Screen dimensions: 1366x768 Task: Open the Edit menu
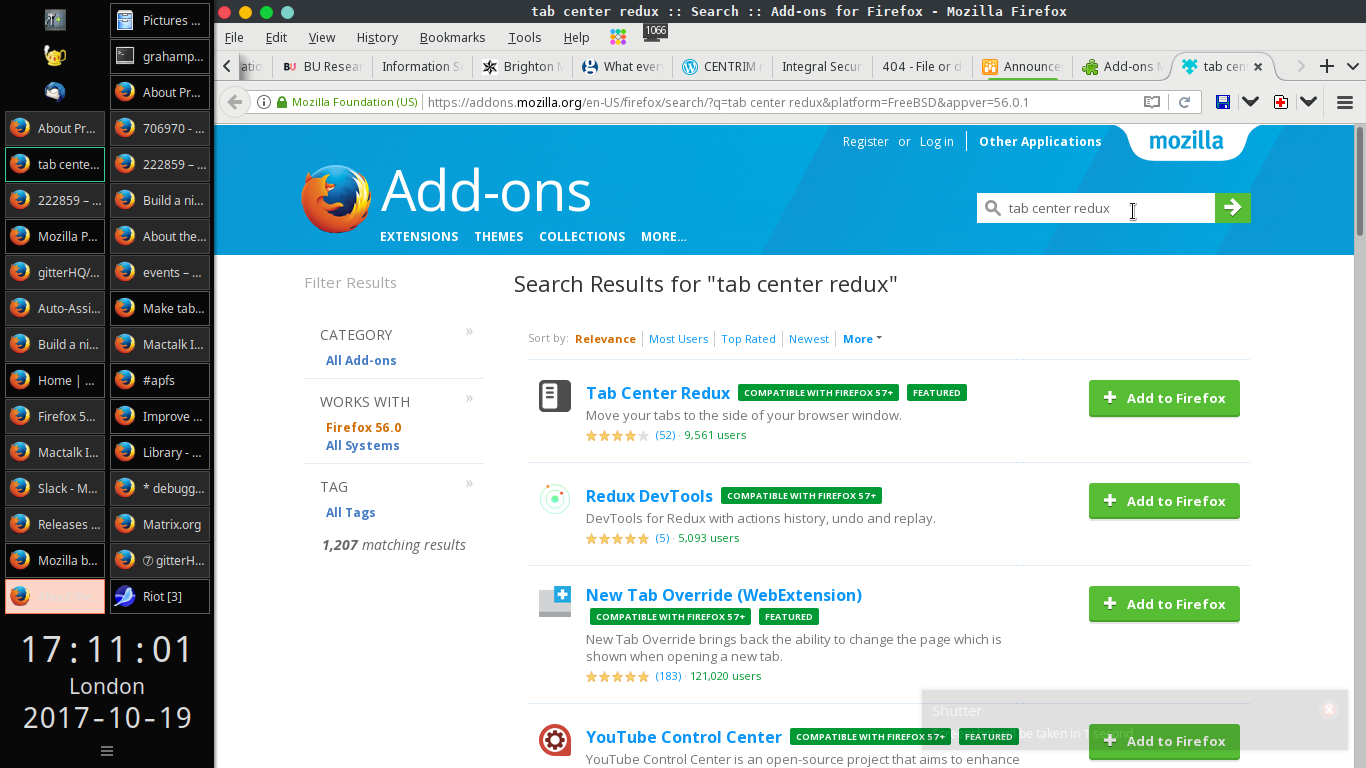pos(276,37)
